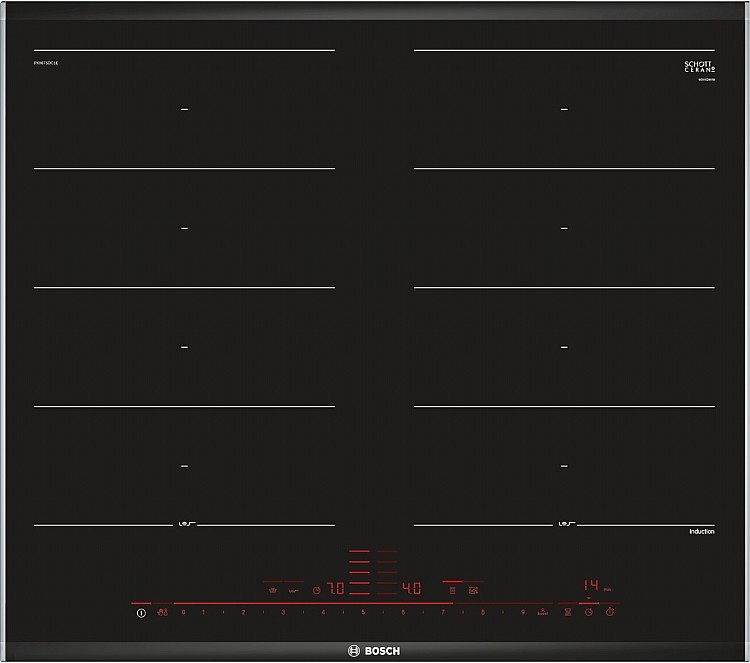Set power level 5 on the slider
This screenshot has width=750, height=663.
tap(363, 612)
